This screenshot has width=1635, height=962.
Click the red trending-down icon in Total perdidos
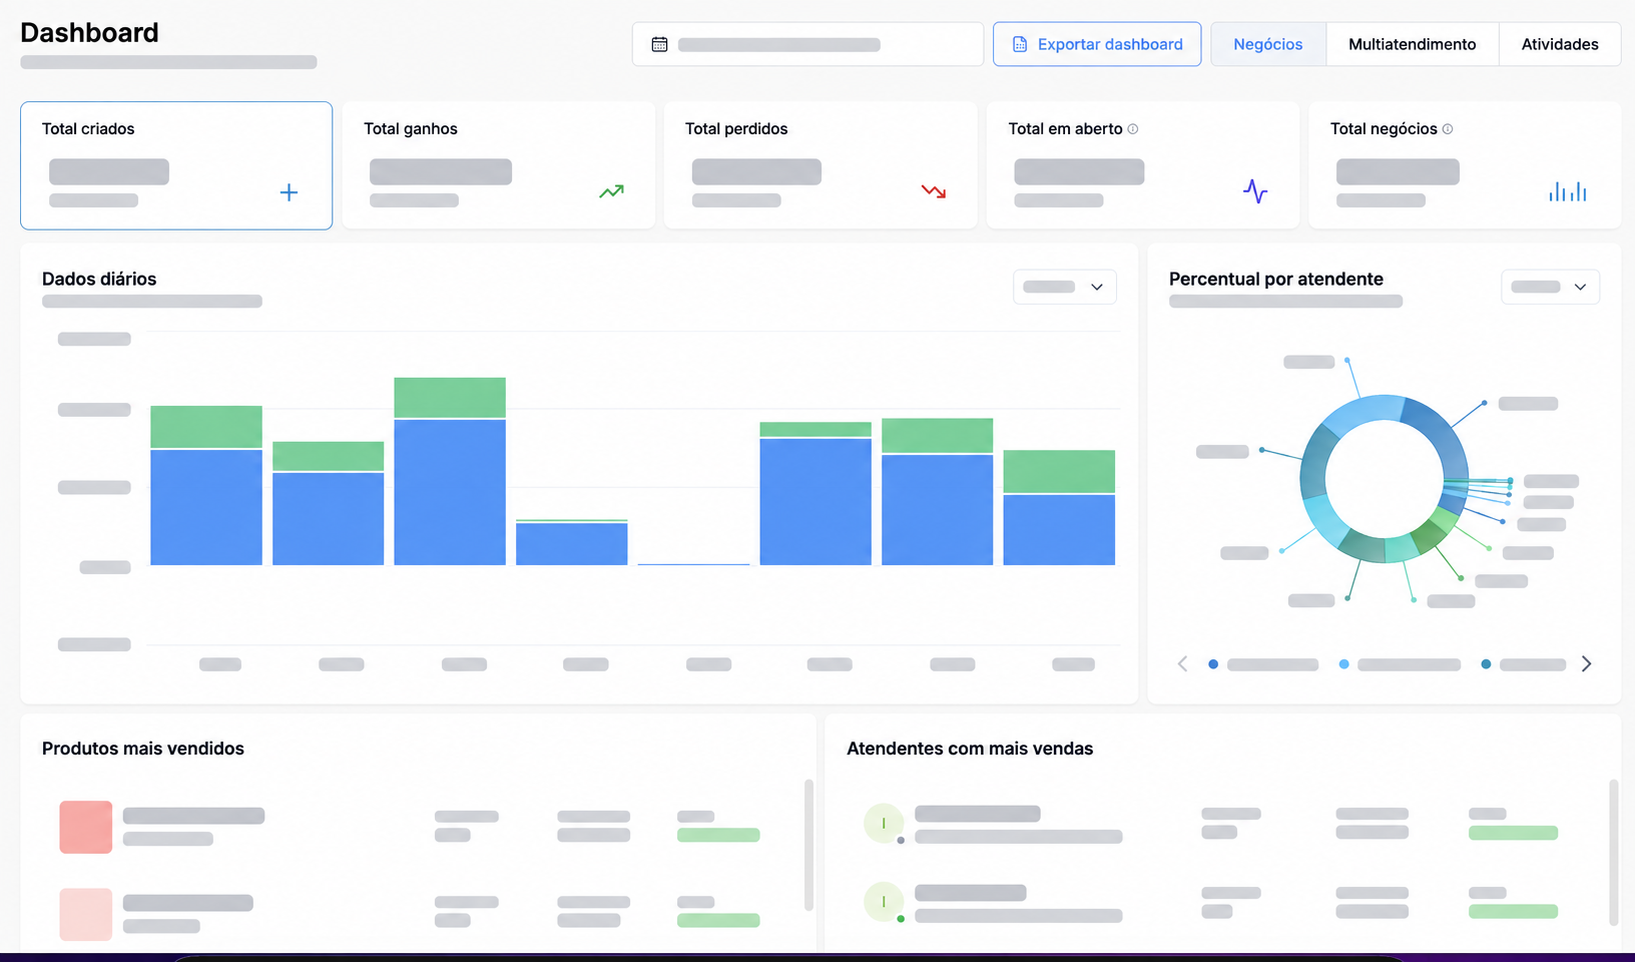coord(933,191)
